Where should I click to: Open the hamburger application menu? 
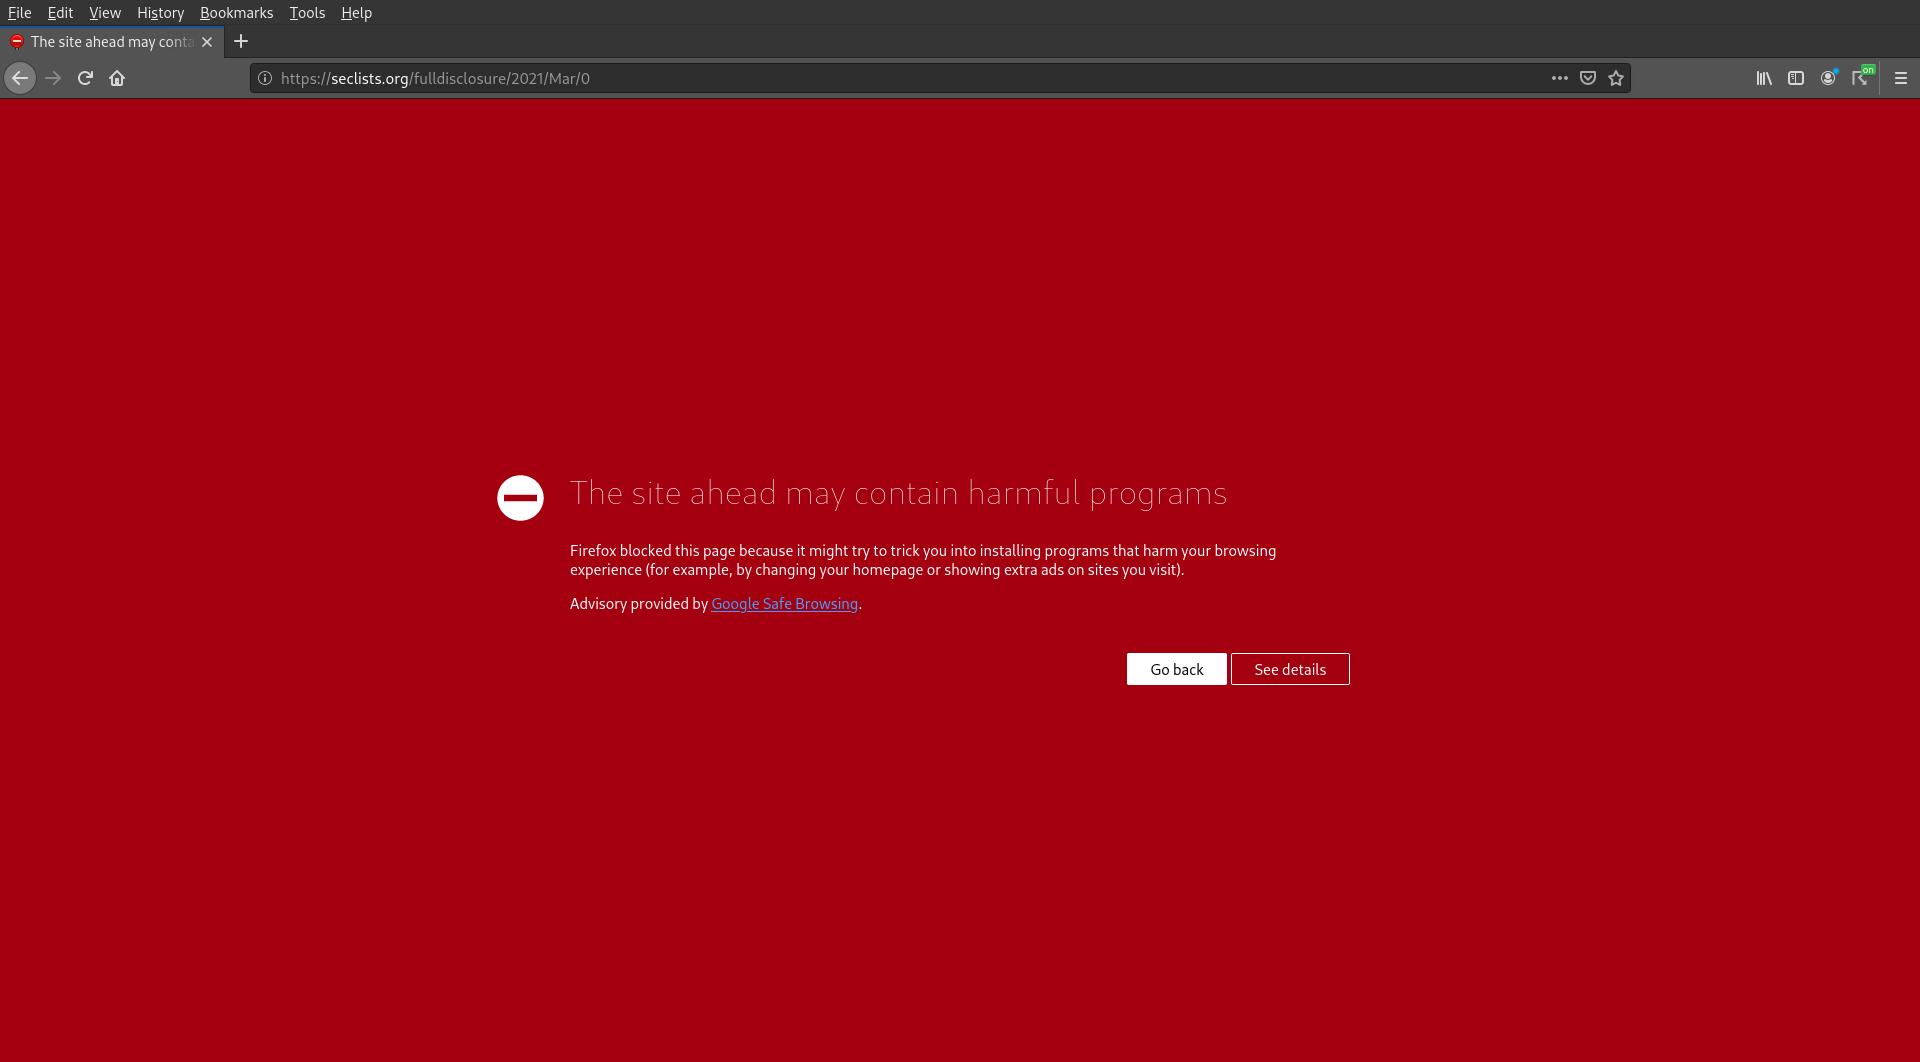click(x=1901, y=78)
